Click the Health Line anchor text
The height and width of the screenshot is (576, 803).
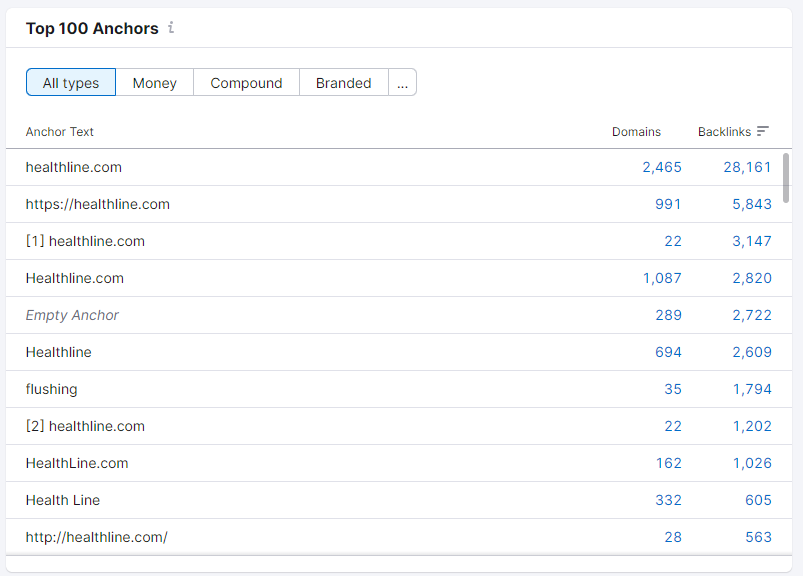coord(62,500)
